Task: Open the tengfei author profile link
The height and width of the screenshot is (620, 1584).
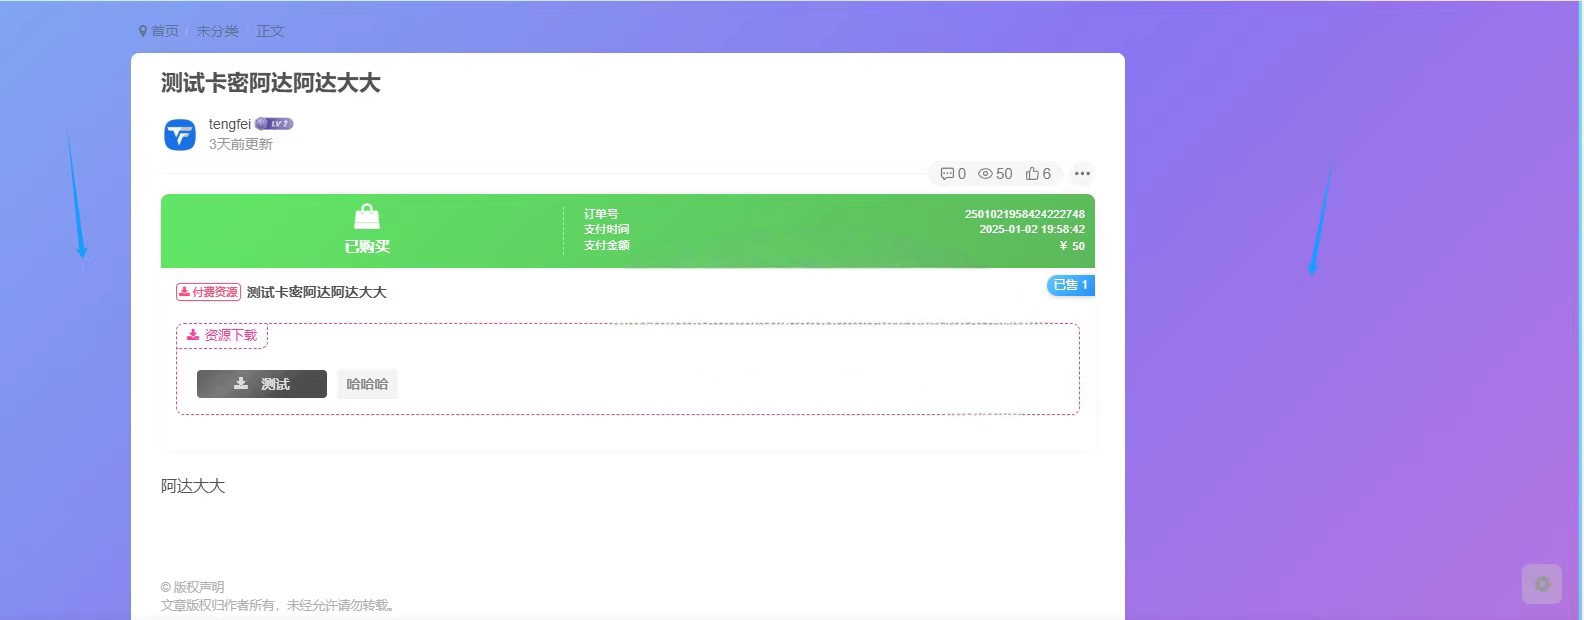Action: click(230, 124)
